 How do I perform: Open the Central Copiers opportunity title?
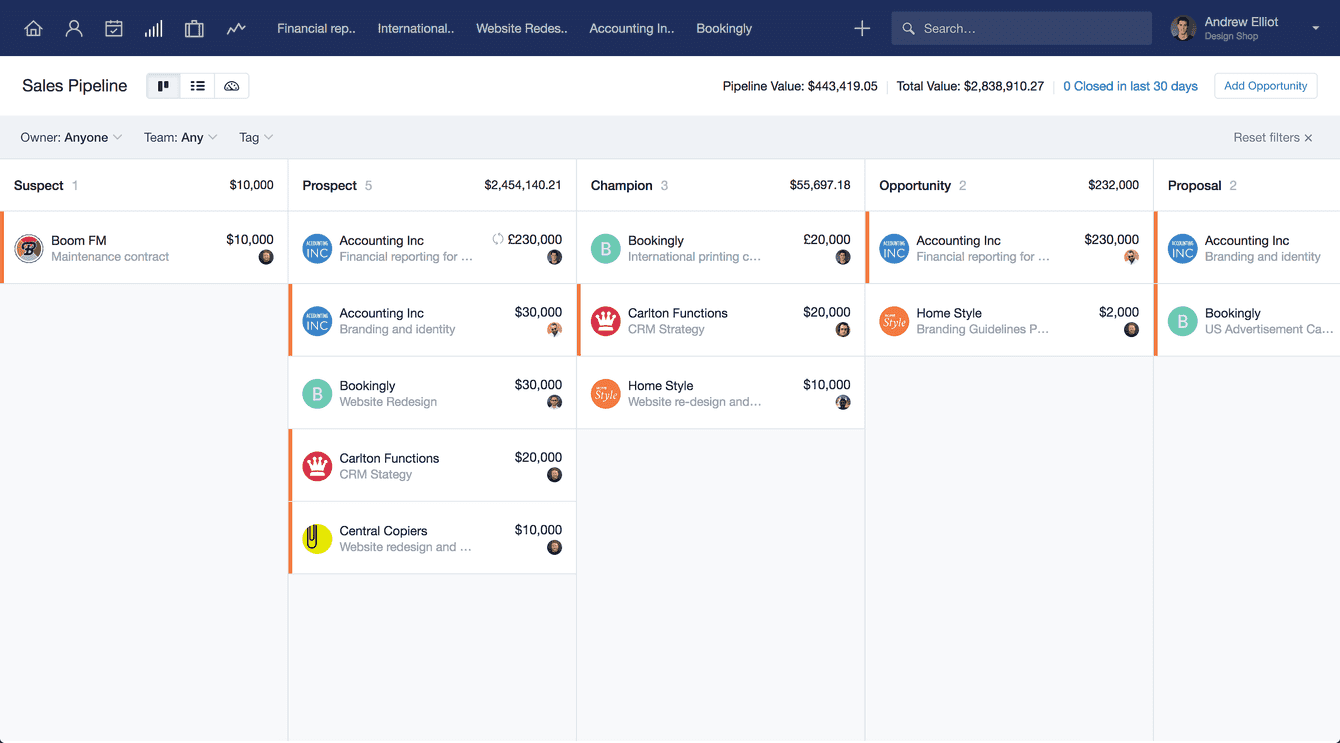coord(383,531)
